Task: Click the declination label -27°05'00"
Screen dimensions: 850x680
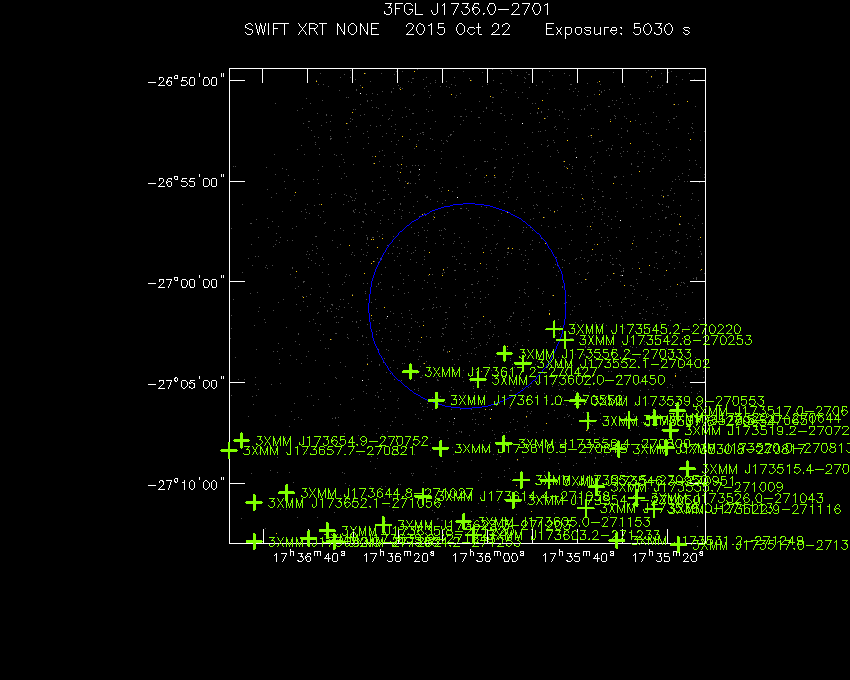Action: click(186, 383)
